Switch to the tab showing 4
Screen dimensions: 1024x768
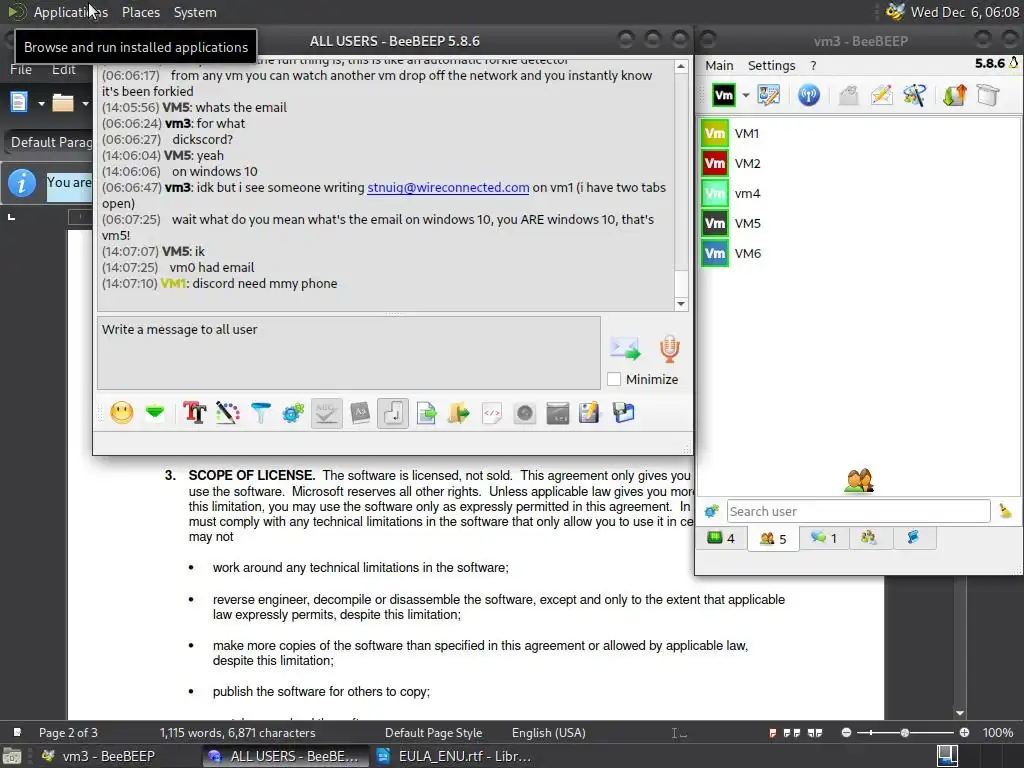(x=722, y=538)
